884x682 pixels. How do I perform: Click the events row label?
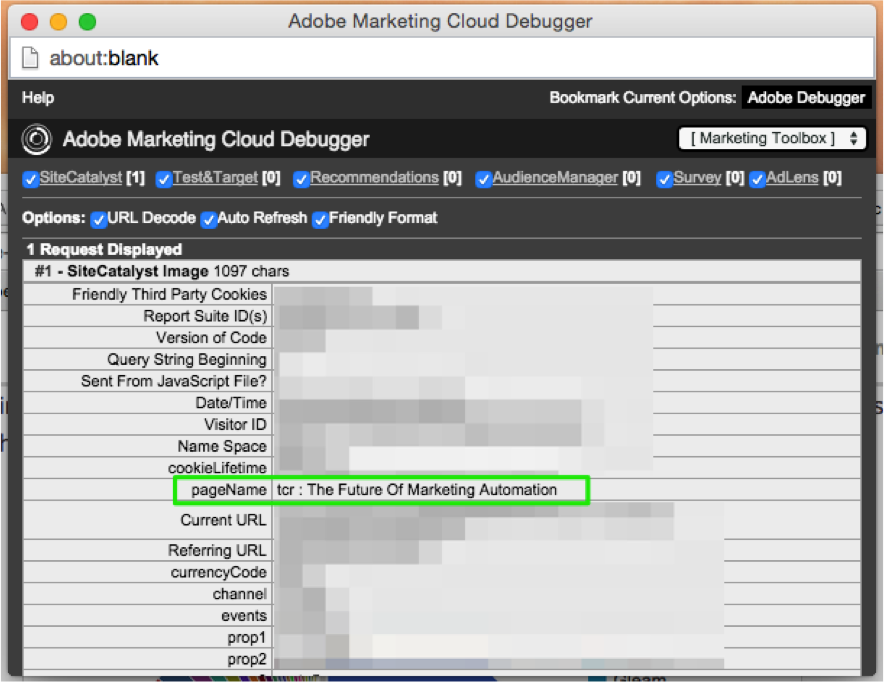tap(244, 615)
